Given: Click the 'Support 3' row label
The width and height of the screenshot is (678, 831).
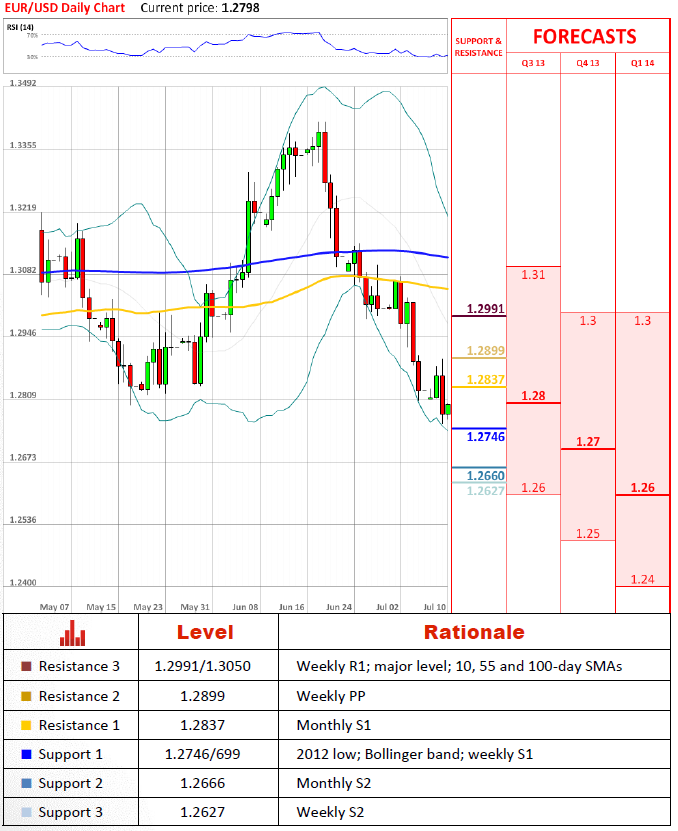Looking at the screenshot, I should coord(71,813).
